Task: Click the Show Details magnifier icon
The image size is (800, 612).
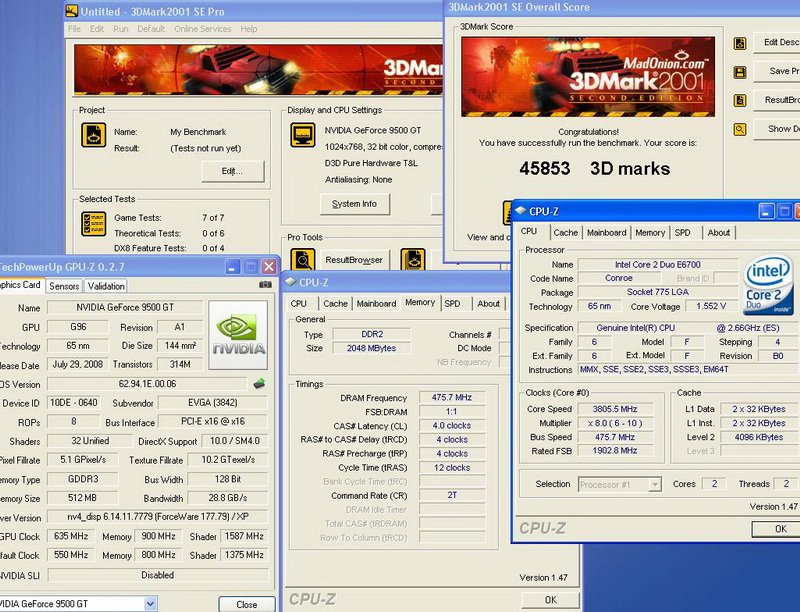Action: click(740, 129)
